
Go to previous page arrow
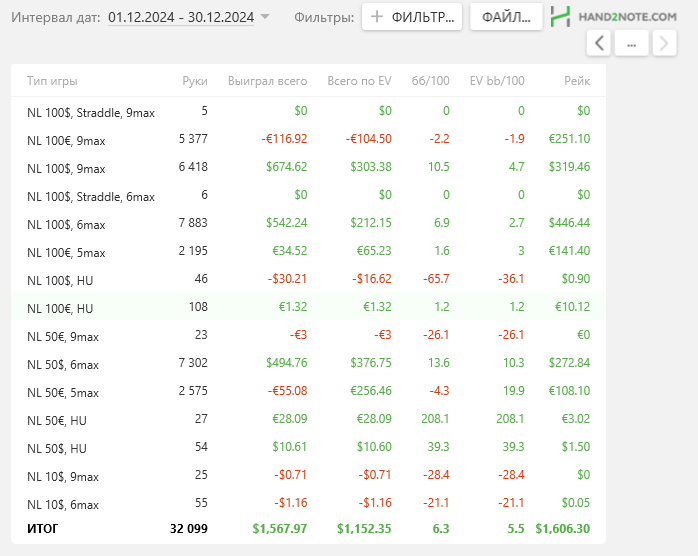[599, 43]
